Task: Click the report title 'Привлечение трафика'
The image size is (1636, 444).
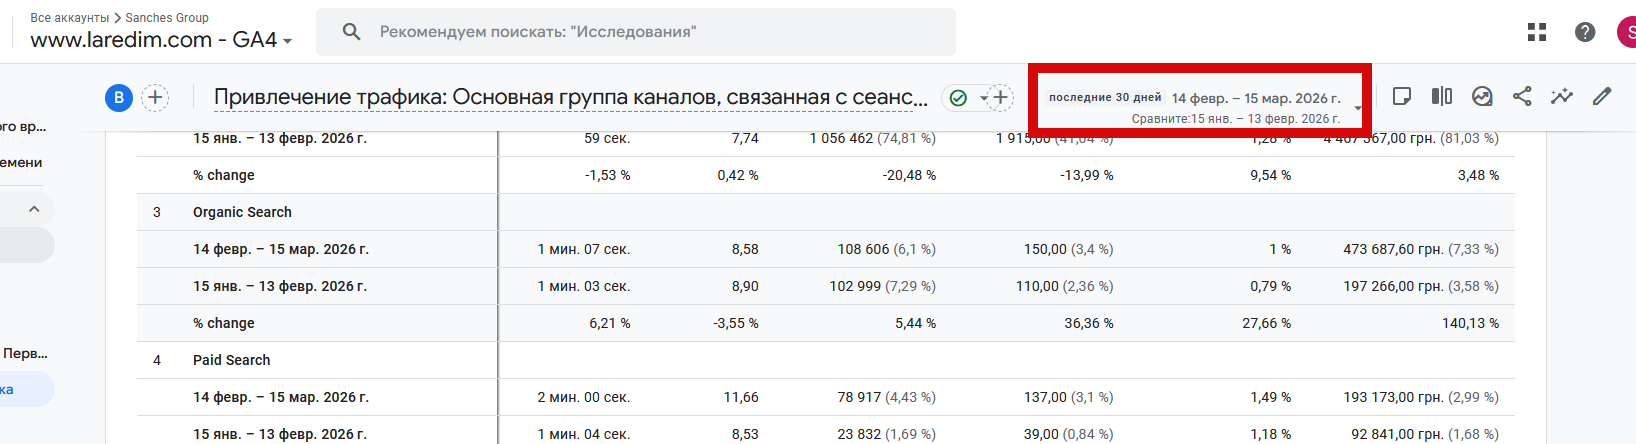Action: [570, 97]
